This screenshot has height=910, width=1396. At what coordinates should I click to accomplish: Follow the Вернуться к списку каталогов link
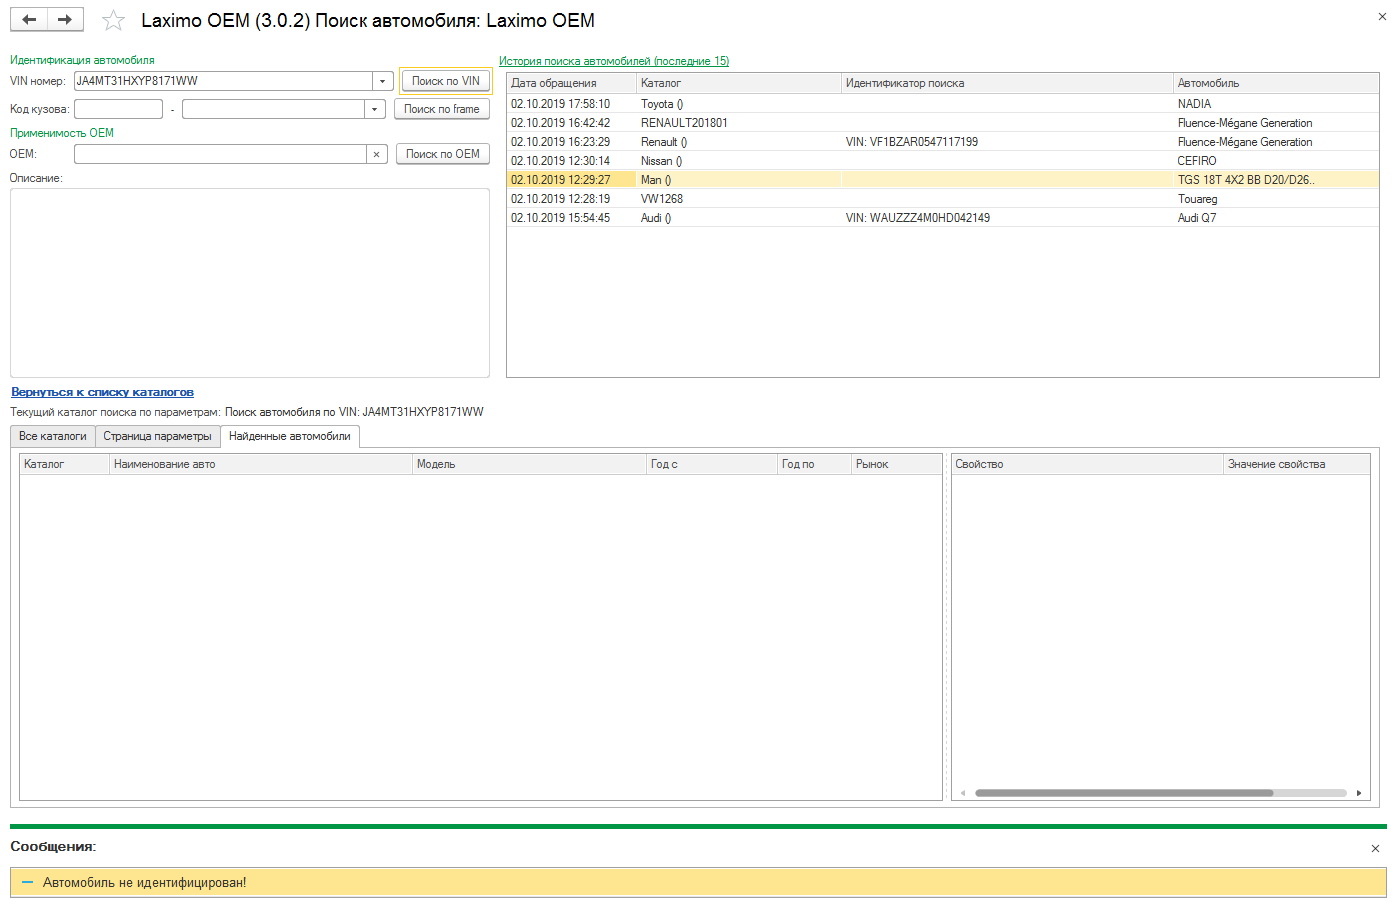pyautogui.click(x=102, y=392)
